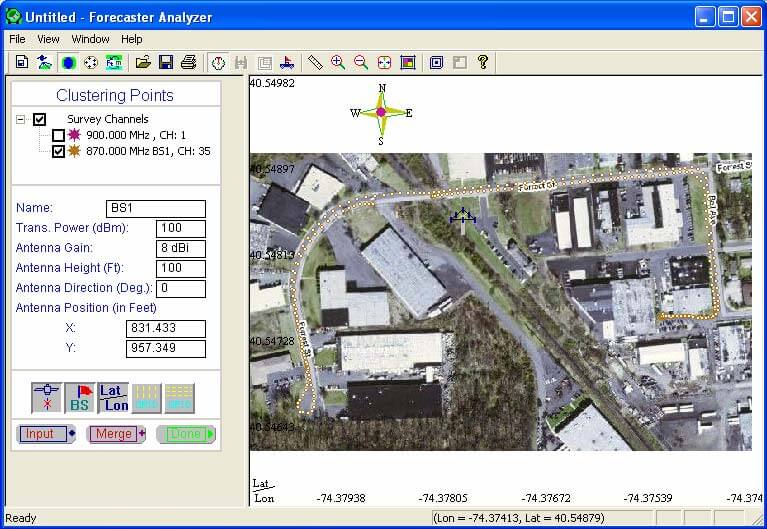This screenshot has width=767, height=529.
Task: Uncheck the 870.000 MHz BS1 checkbox
Action: 58,151
